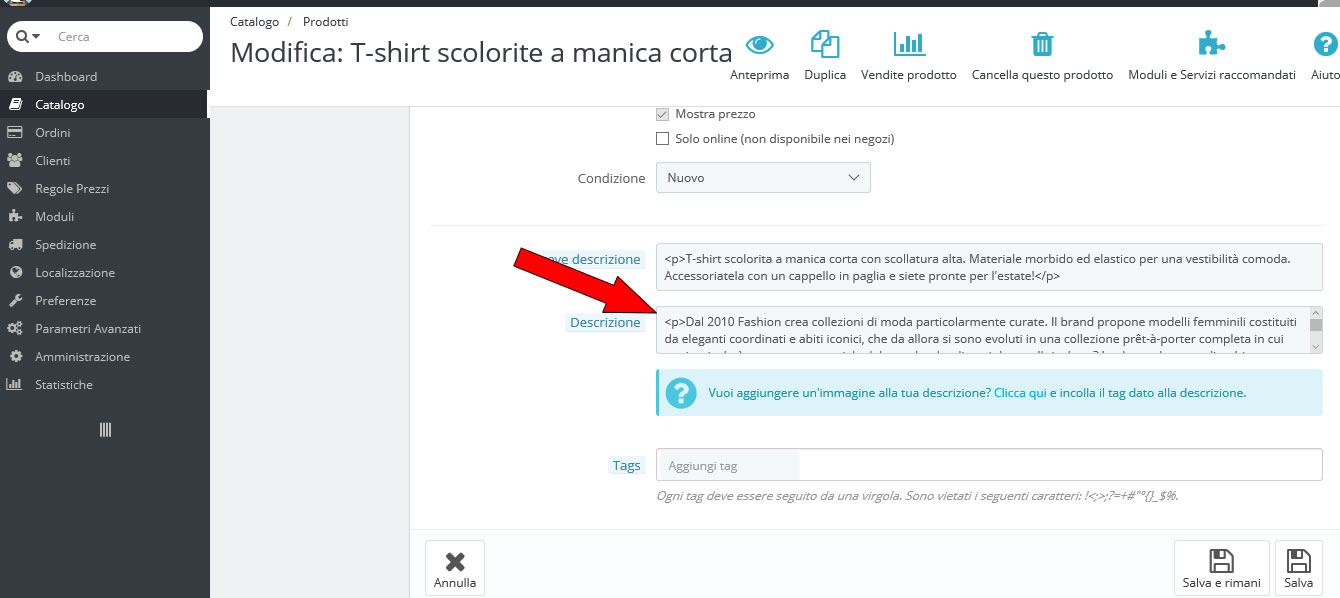1340x598 pixels.
Task: Click the Aiuto help icon
Action: pyautogui.click(x=1325, y=44)
